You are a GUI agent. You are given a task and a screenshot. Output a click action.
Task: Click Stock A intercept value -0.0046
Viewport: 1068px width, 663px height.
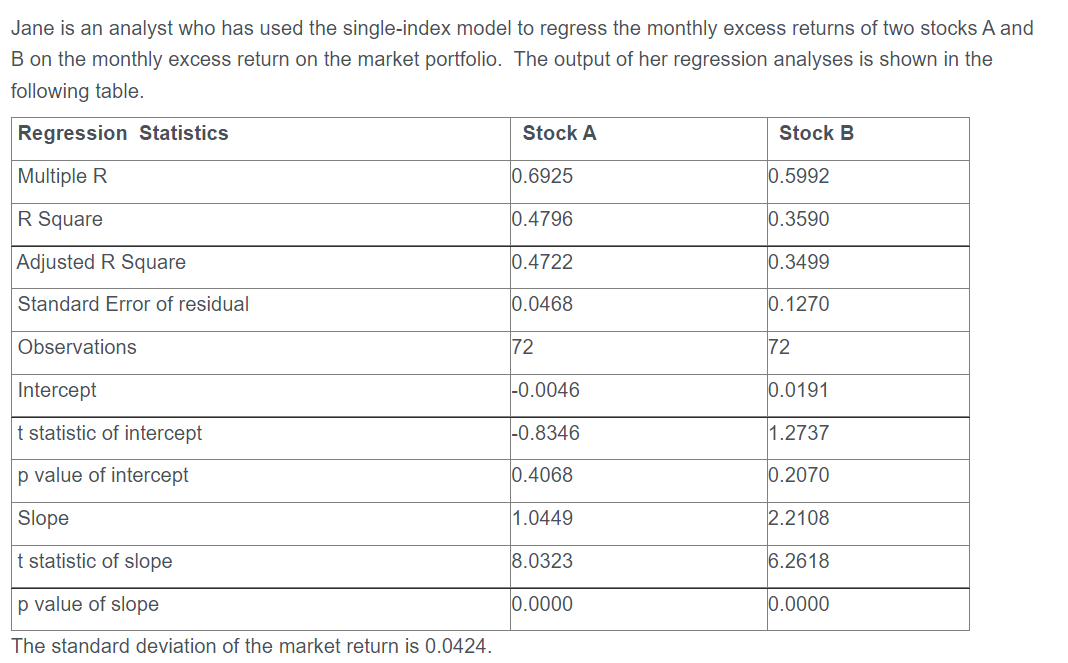coord(545,390)
